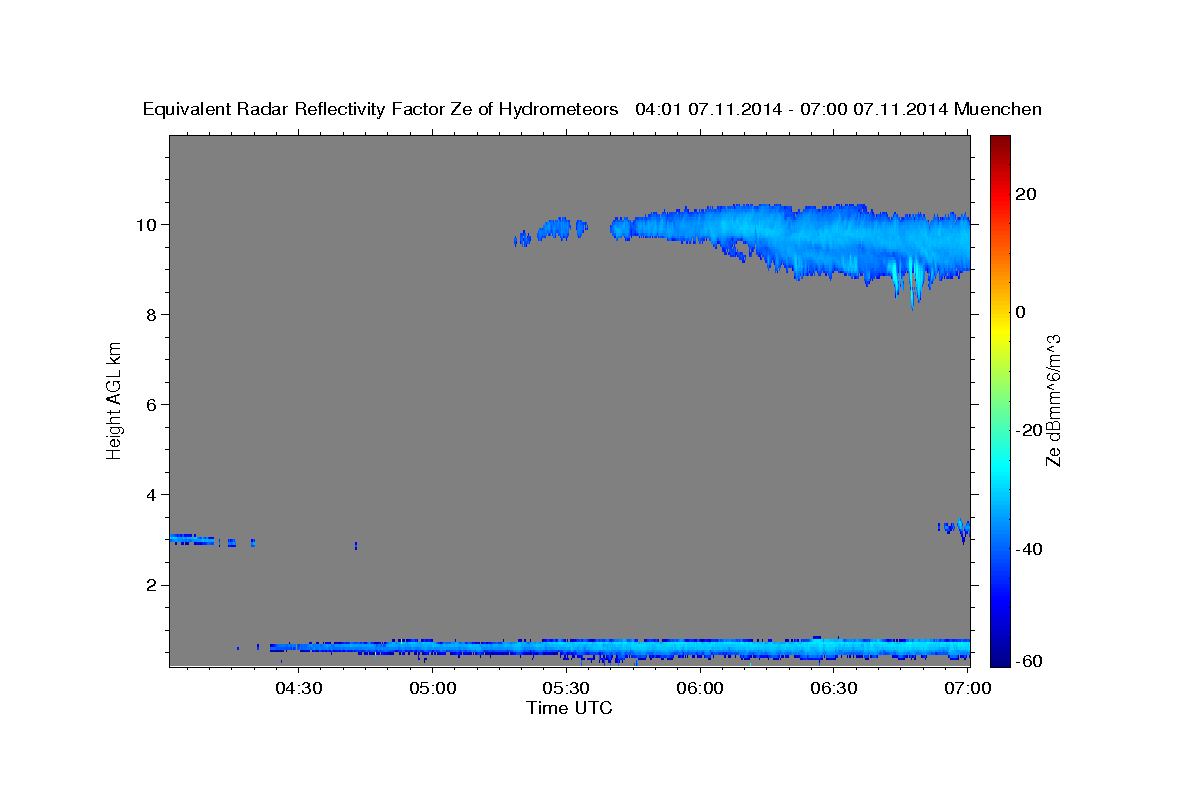Screen dimensions: 1200x800
Task: Click the plot title 'Equivalent Radar Reflectivity Factor Ze of Hydrometeors'
Action: [x=380, y=109]
